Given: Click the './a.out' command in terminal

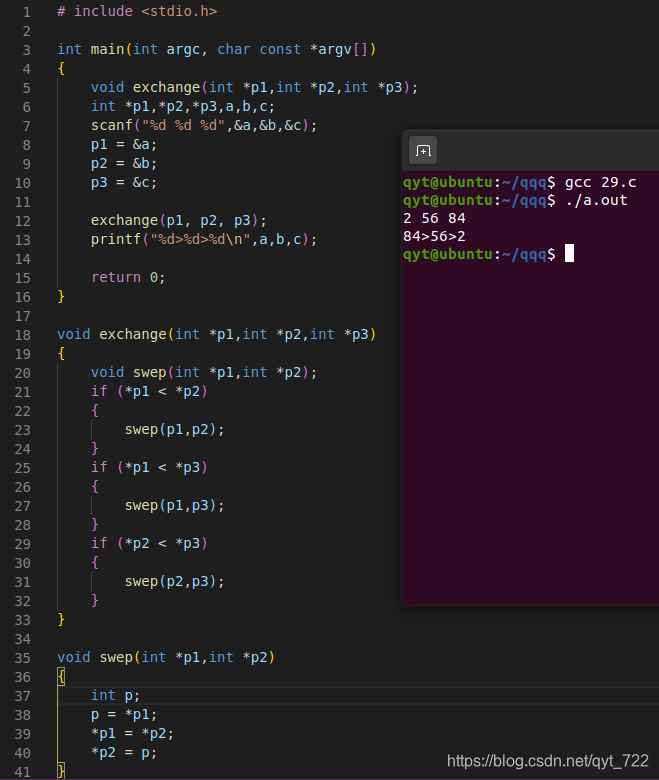Looking at the screenshot, I should pyautogui.click(x=596, y=200).
